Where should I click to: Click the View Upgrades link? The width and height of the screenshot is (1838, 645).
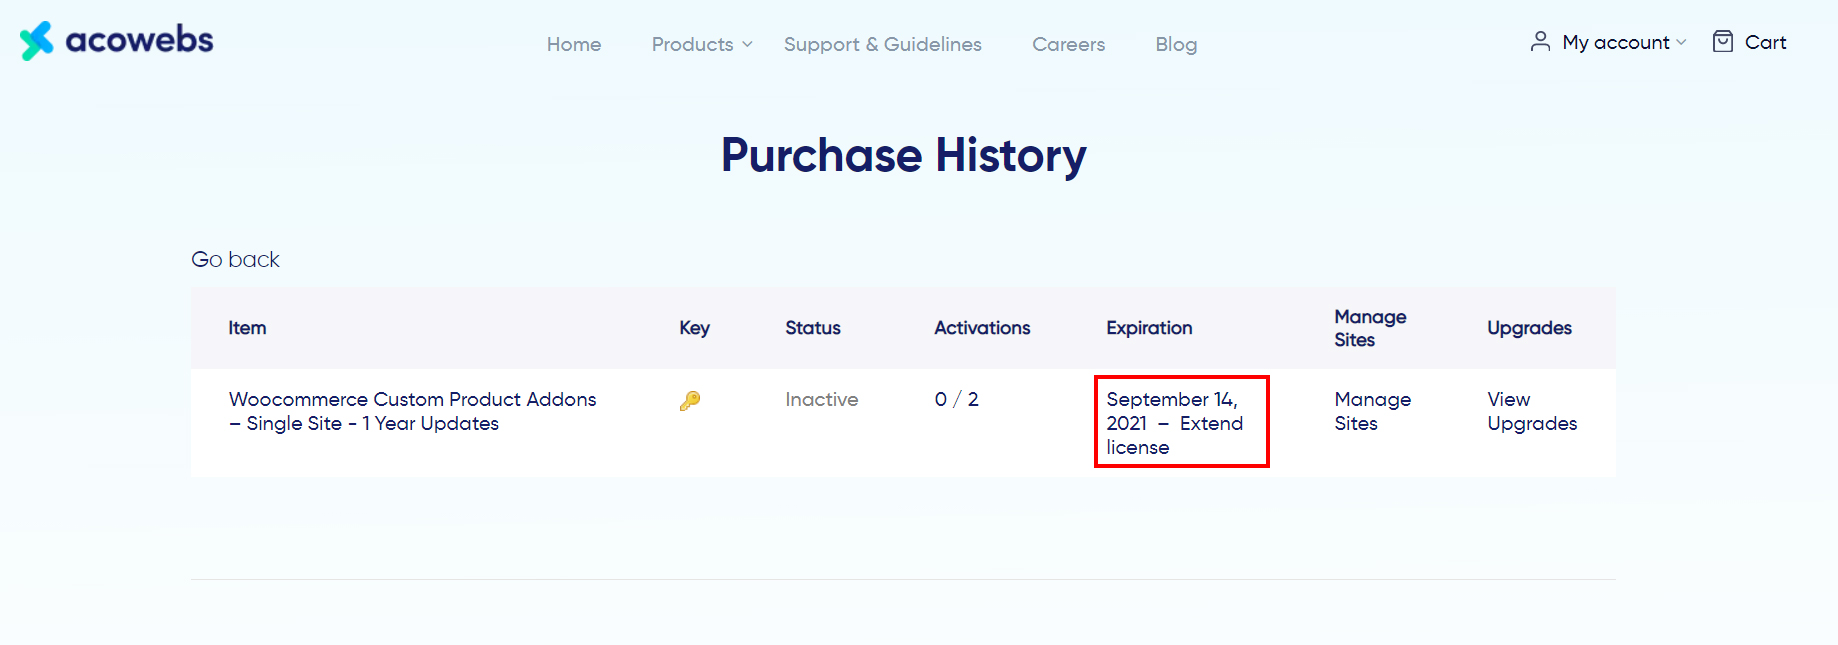1531,411
